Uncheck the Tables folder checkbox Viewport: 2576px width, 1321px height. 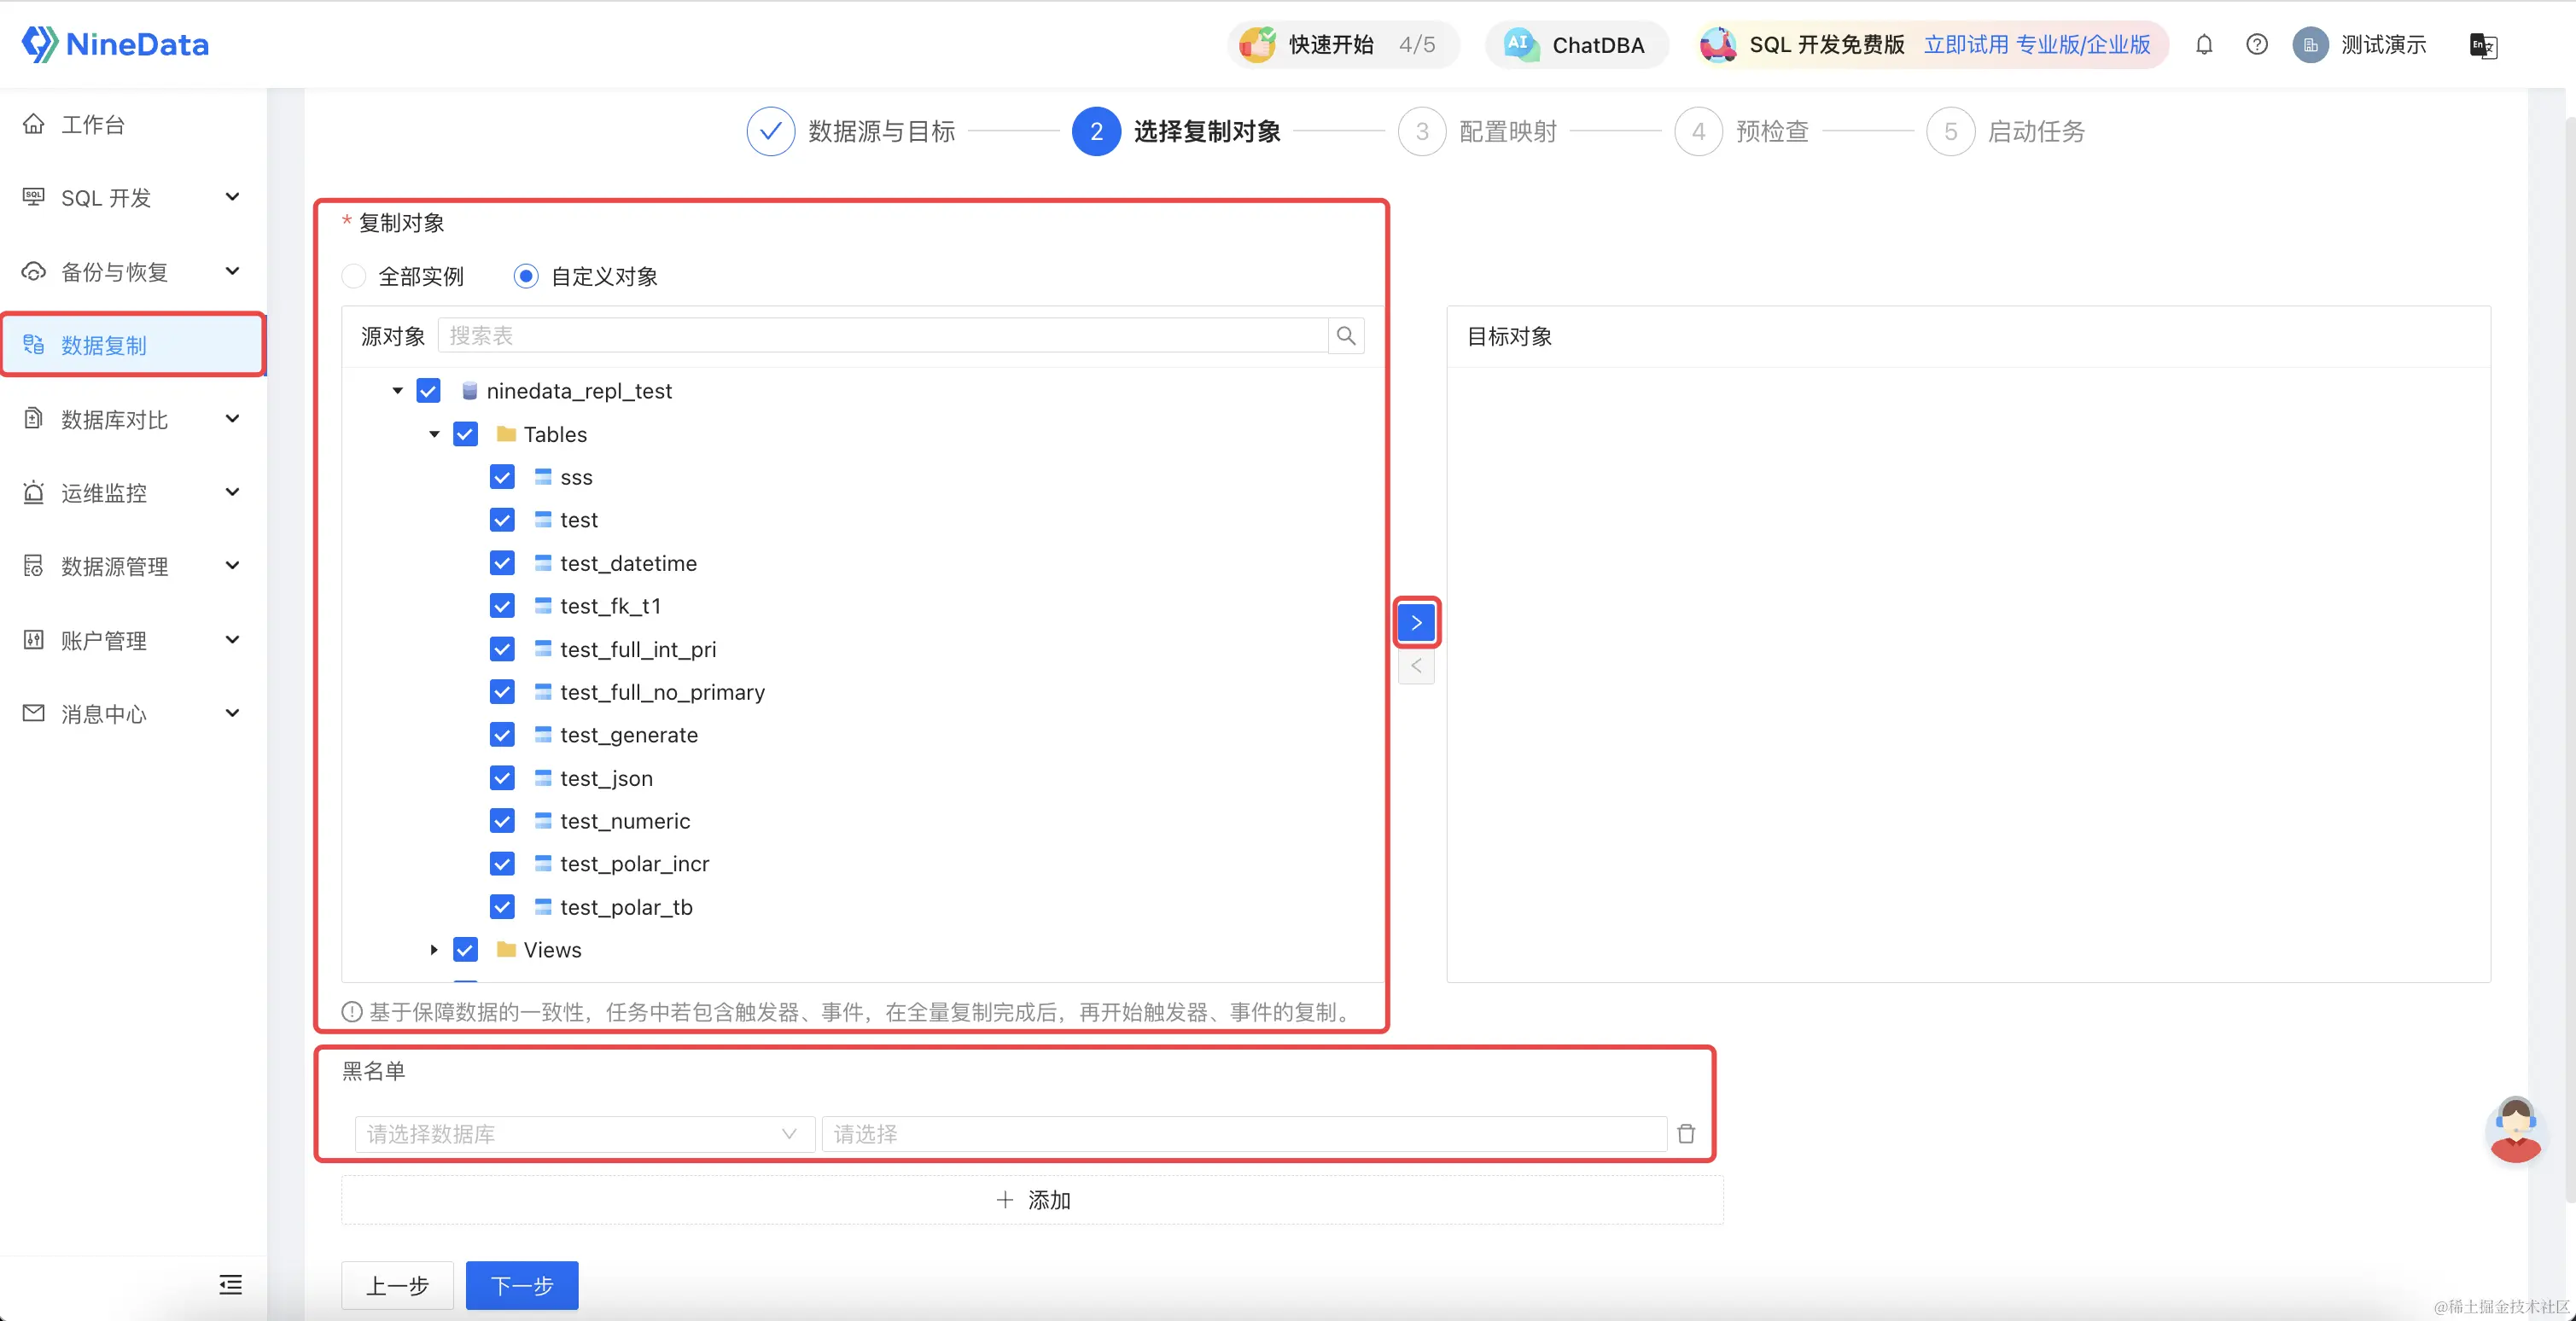(x=465, y=434)
